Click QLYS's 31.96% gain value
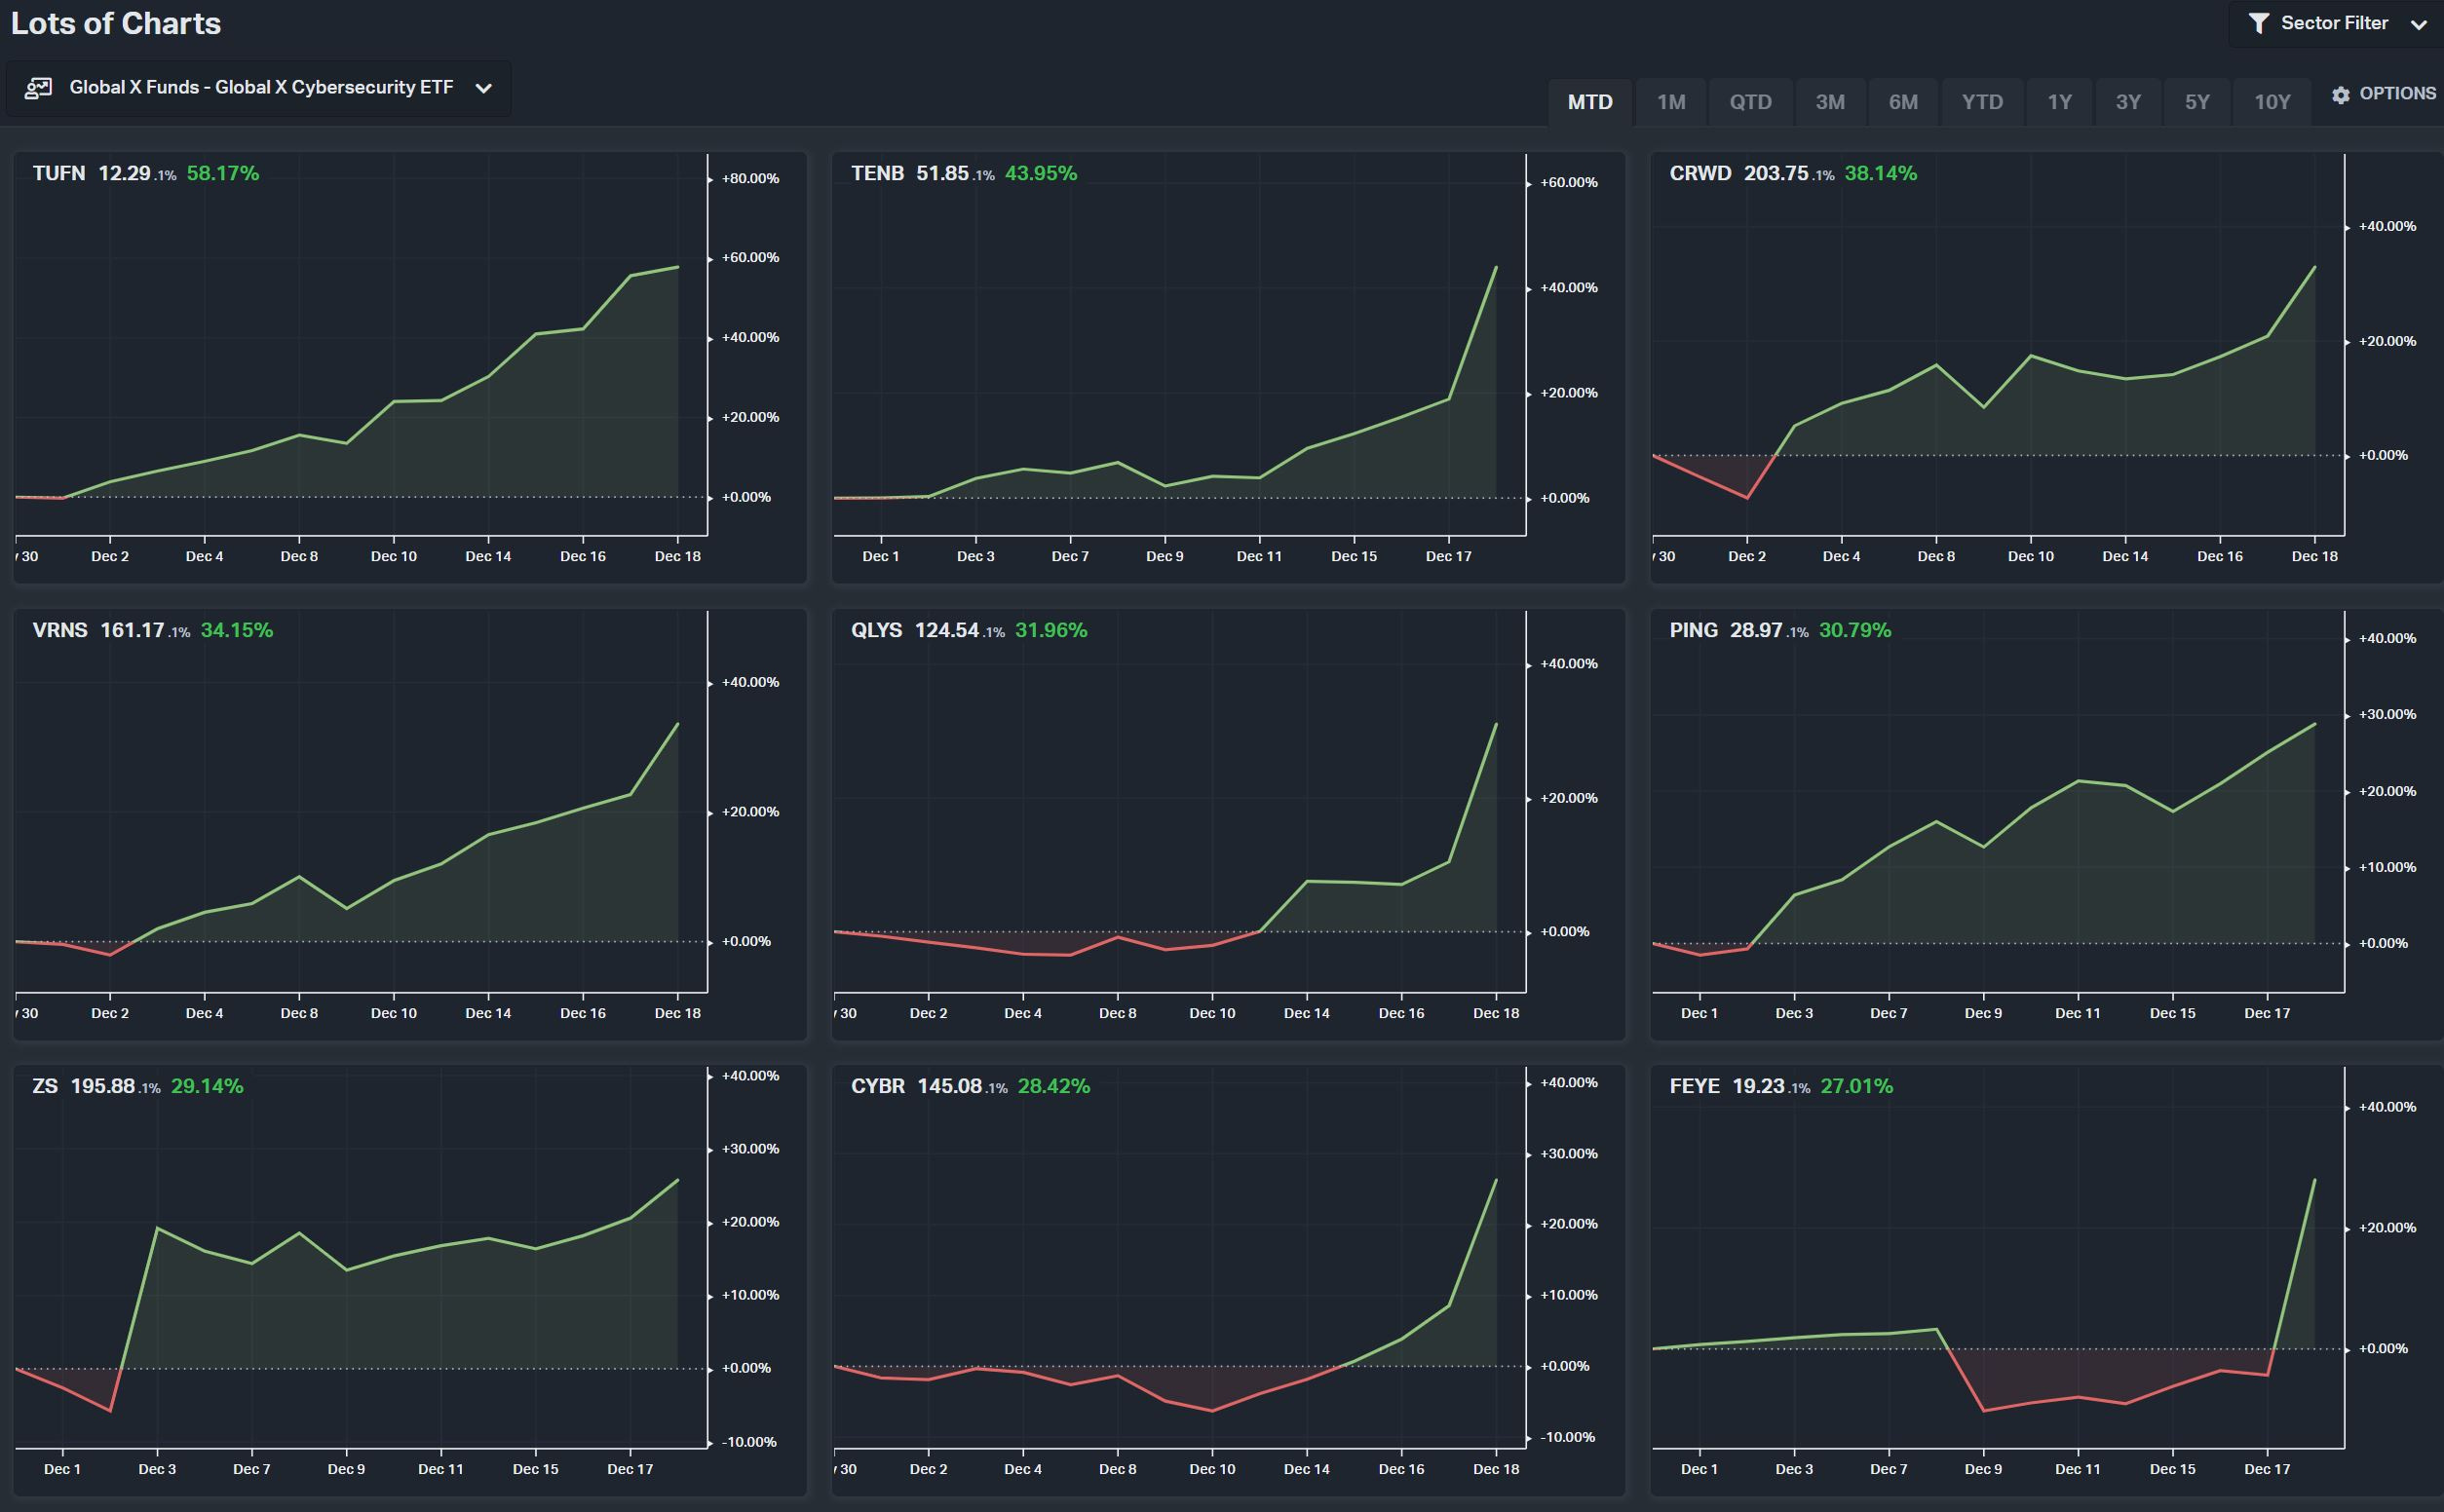The image size is (2444, 1512). [x=1051, y=630]
